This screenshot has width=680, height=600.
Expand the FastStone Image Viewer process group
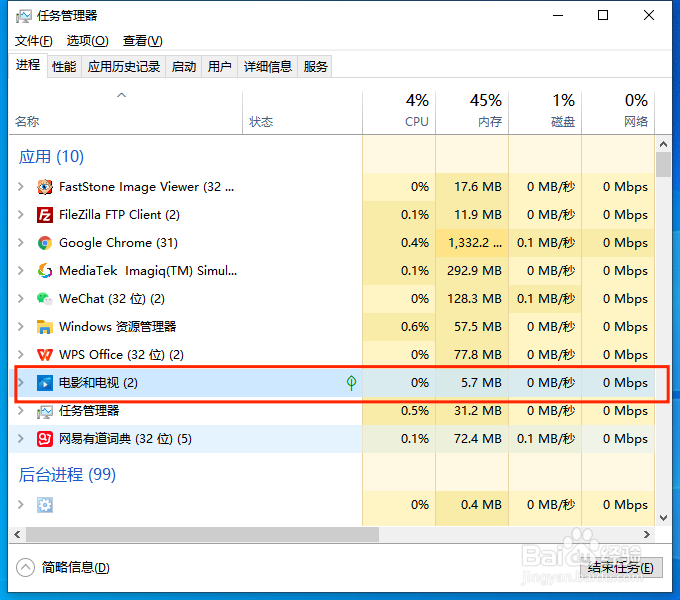[20, 187]
